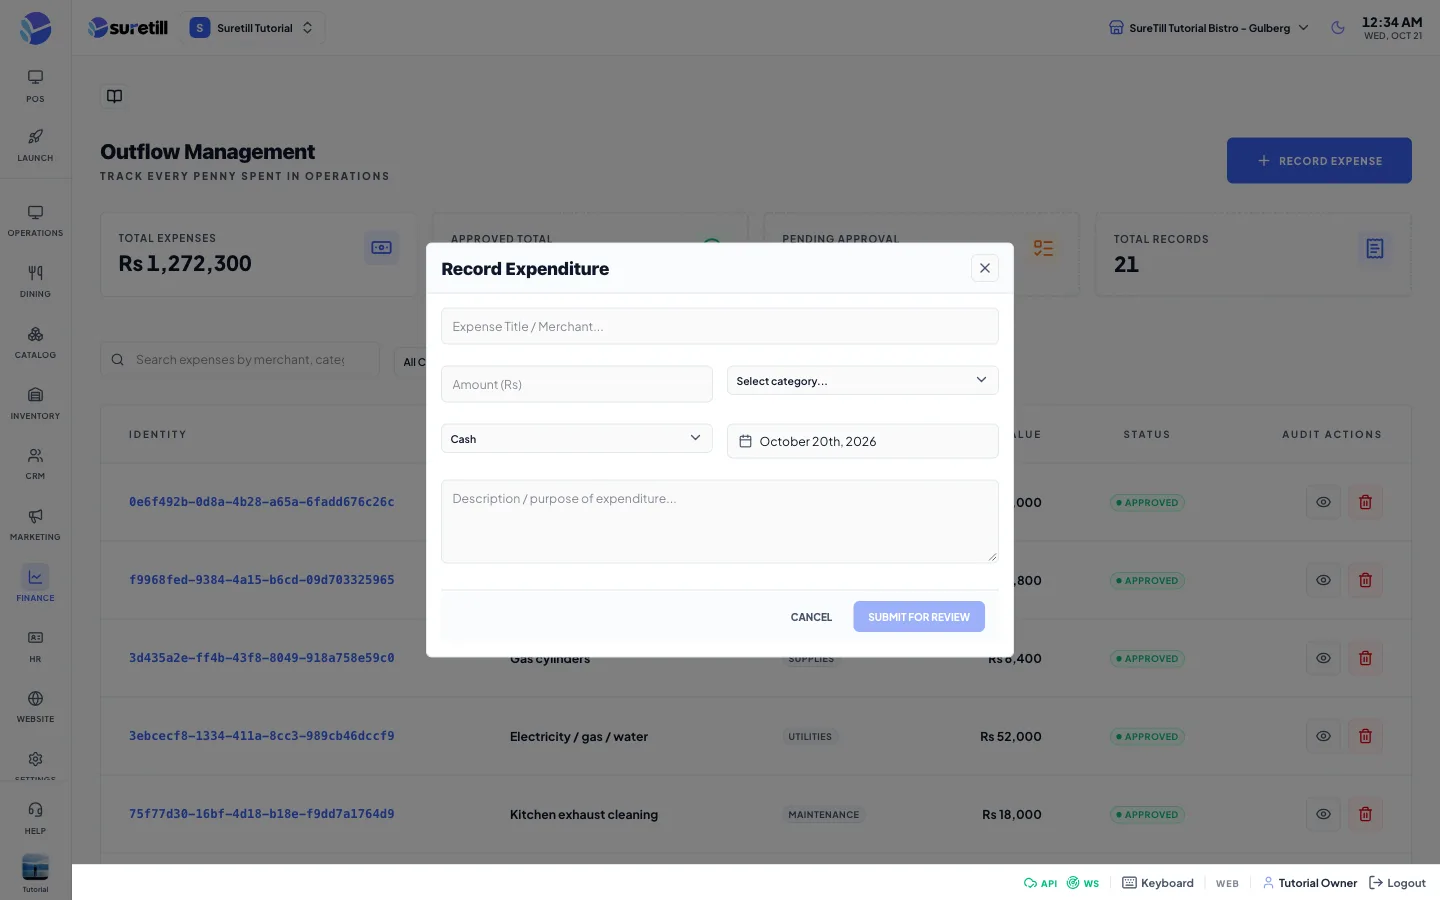
Task: Go to Operations in sidebar
Action: tap(35, 221)
